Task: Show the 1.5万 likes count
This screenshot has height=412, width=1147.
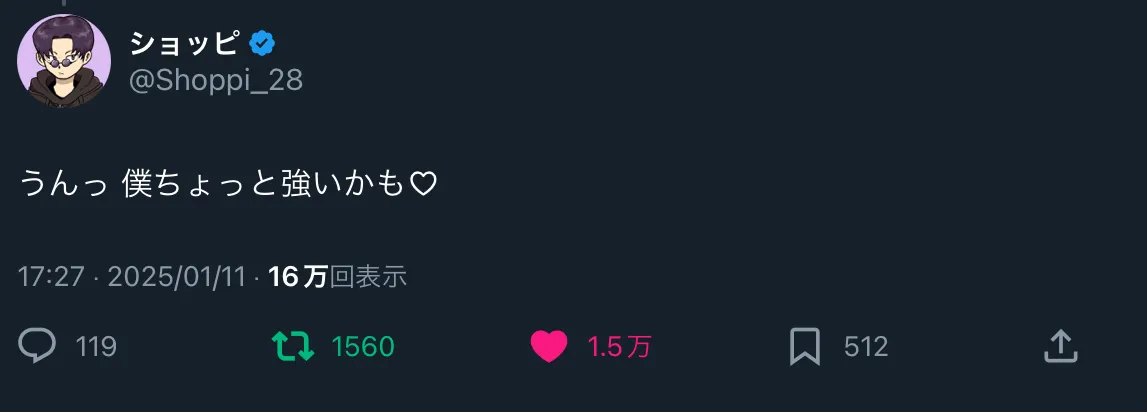Action: click(x=620, y=346)
